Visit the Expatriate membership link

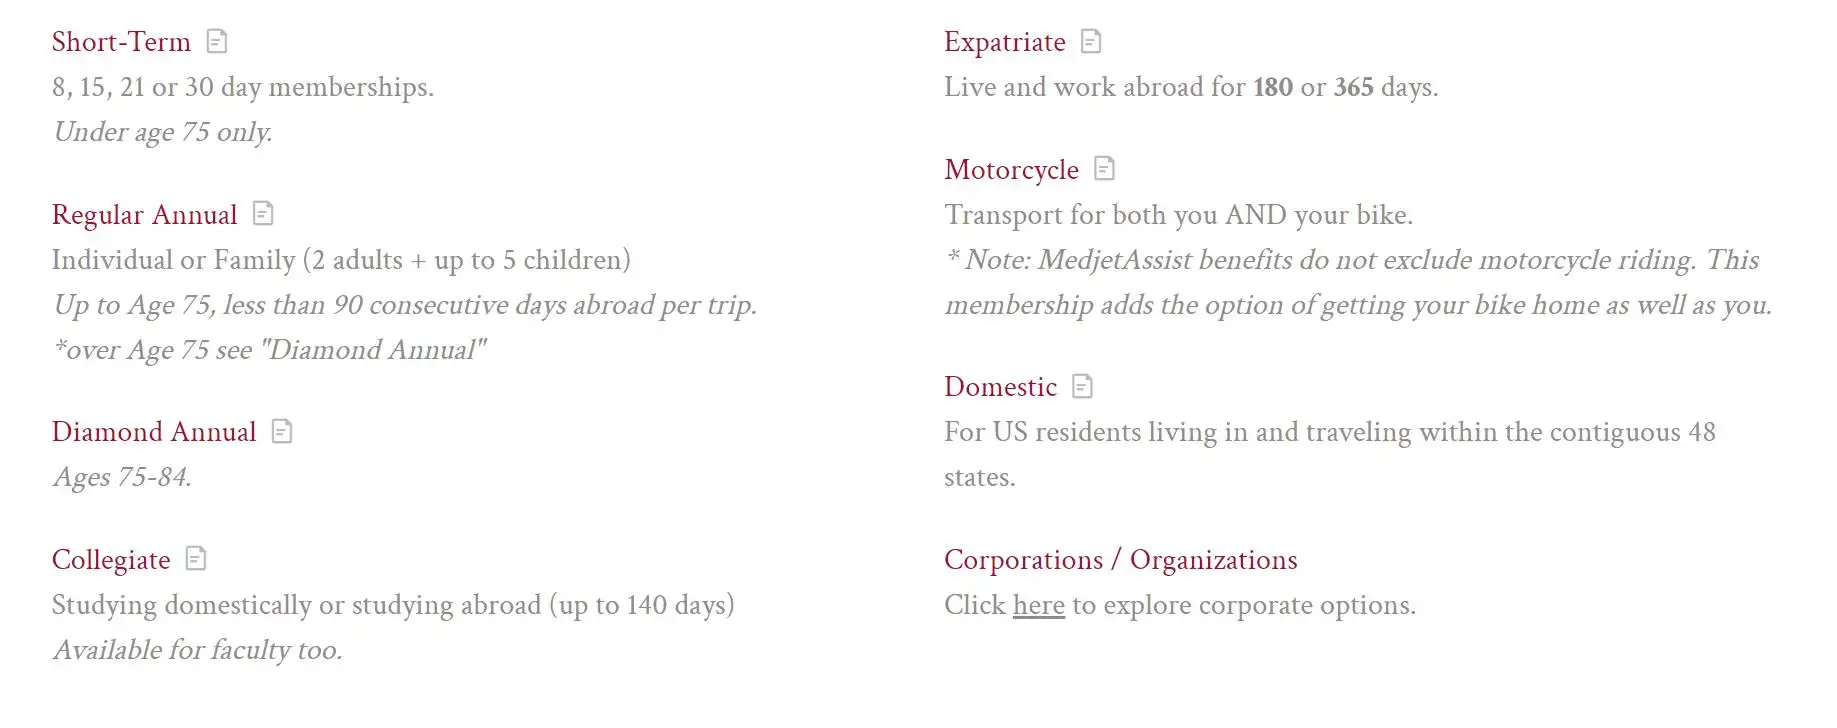[1005, 42]
